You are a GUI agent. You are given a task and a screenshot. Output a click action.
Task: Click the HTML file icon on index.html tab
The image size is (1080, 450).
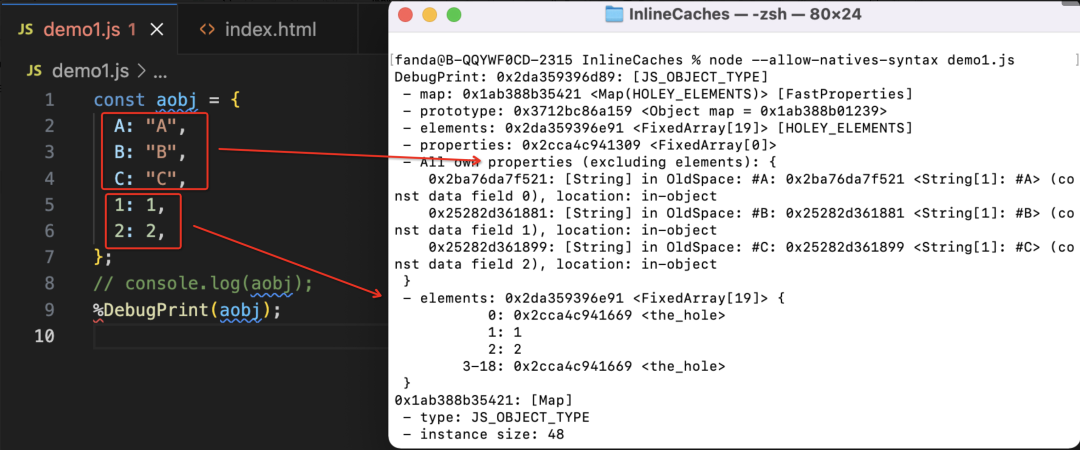pos(206,30)
